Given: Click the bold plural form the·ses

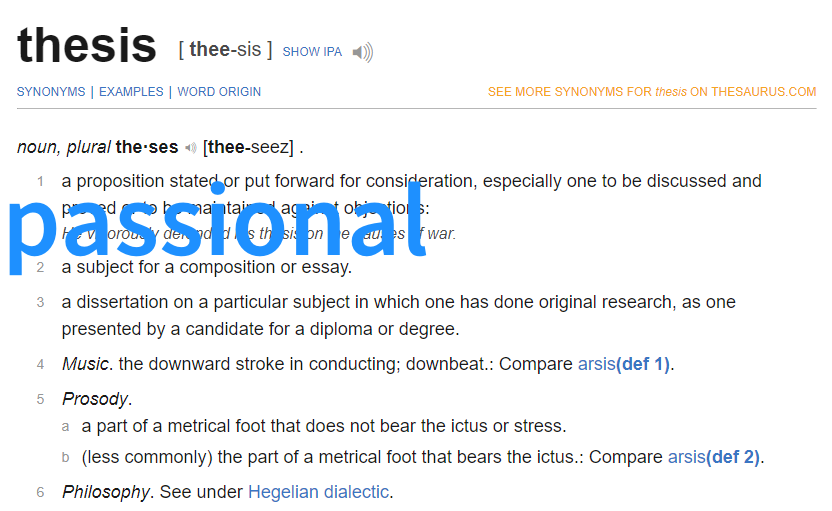Looking at the screenshot, I should click(147, 147).
